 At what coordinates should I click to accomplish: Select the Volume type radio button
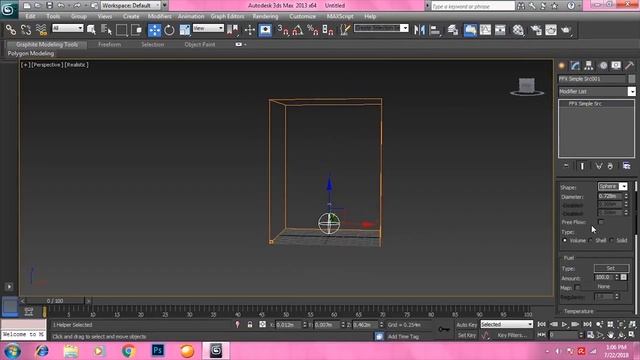565,240
